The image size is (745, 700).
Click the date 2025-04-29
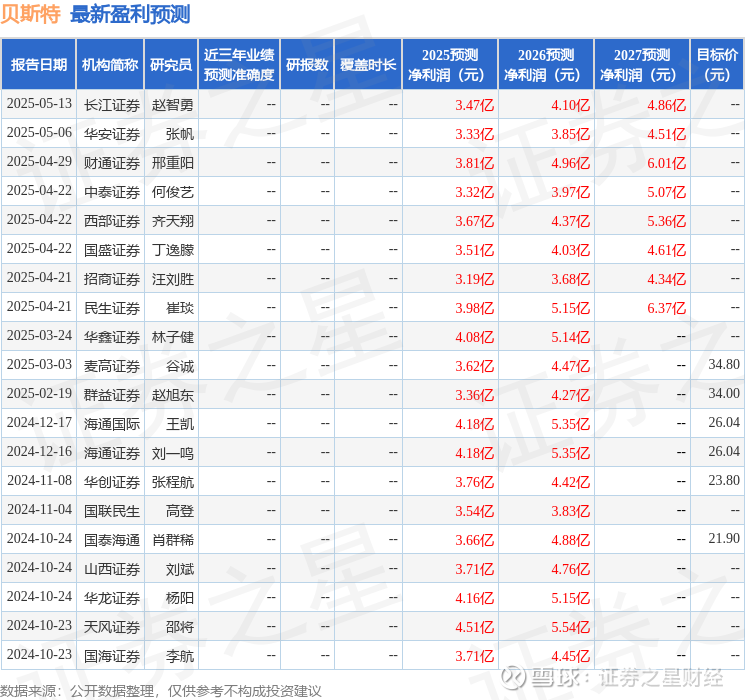tap(39, 162)
